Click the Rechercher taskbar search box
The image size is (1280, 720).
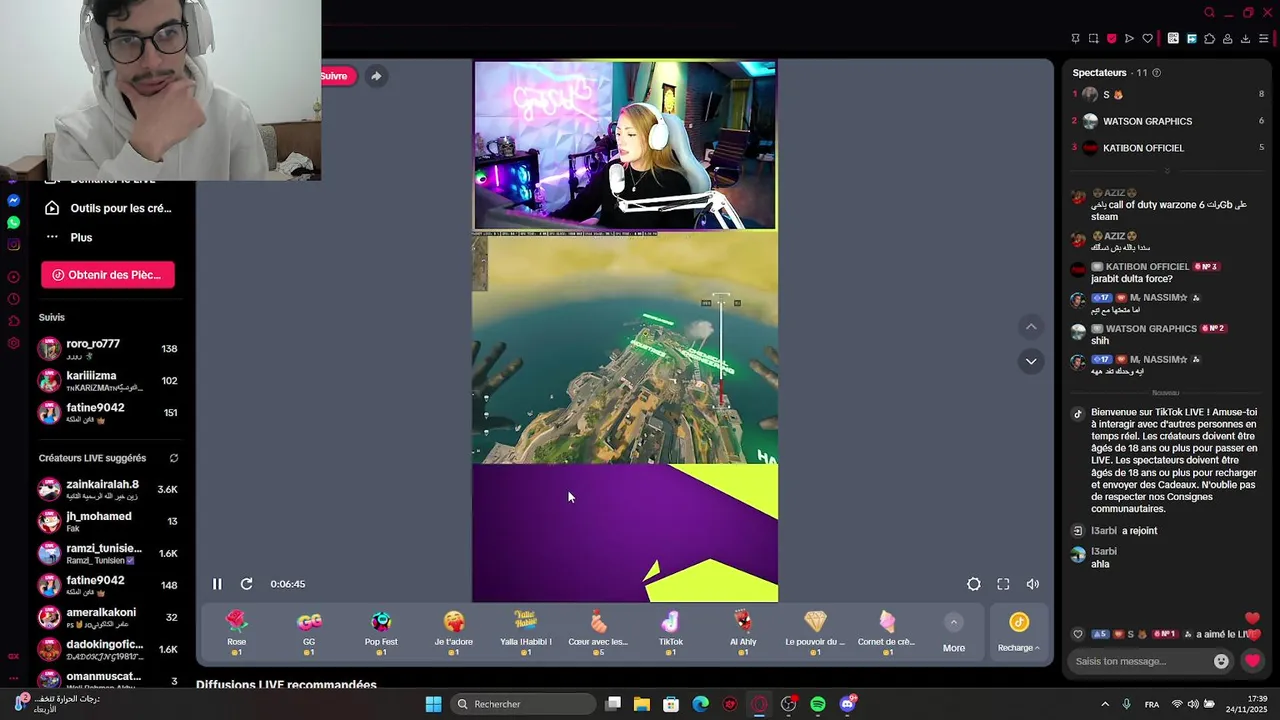pyautogui.click(x=523, y=704)
